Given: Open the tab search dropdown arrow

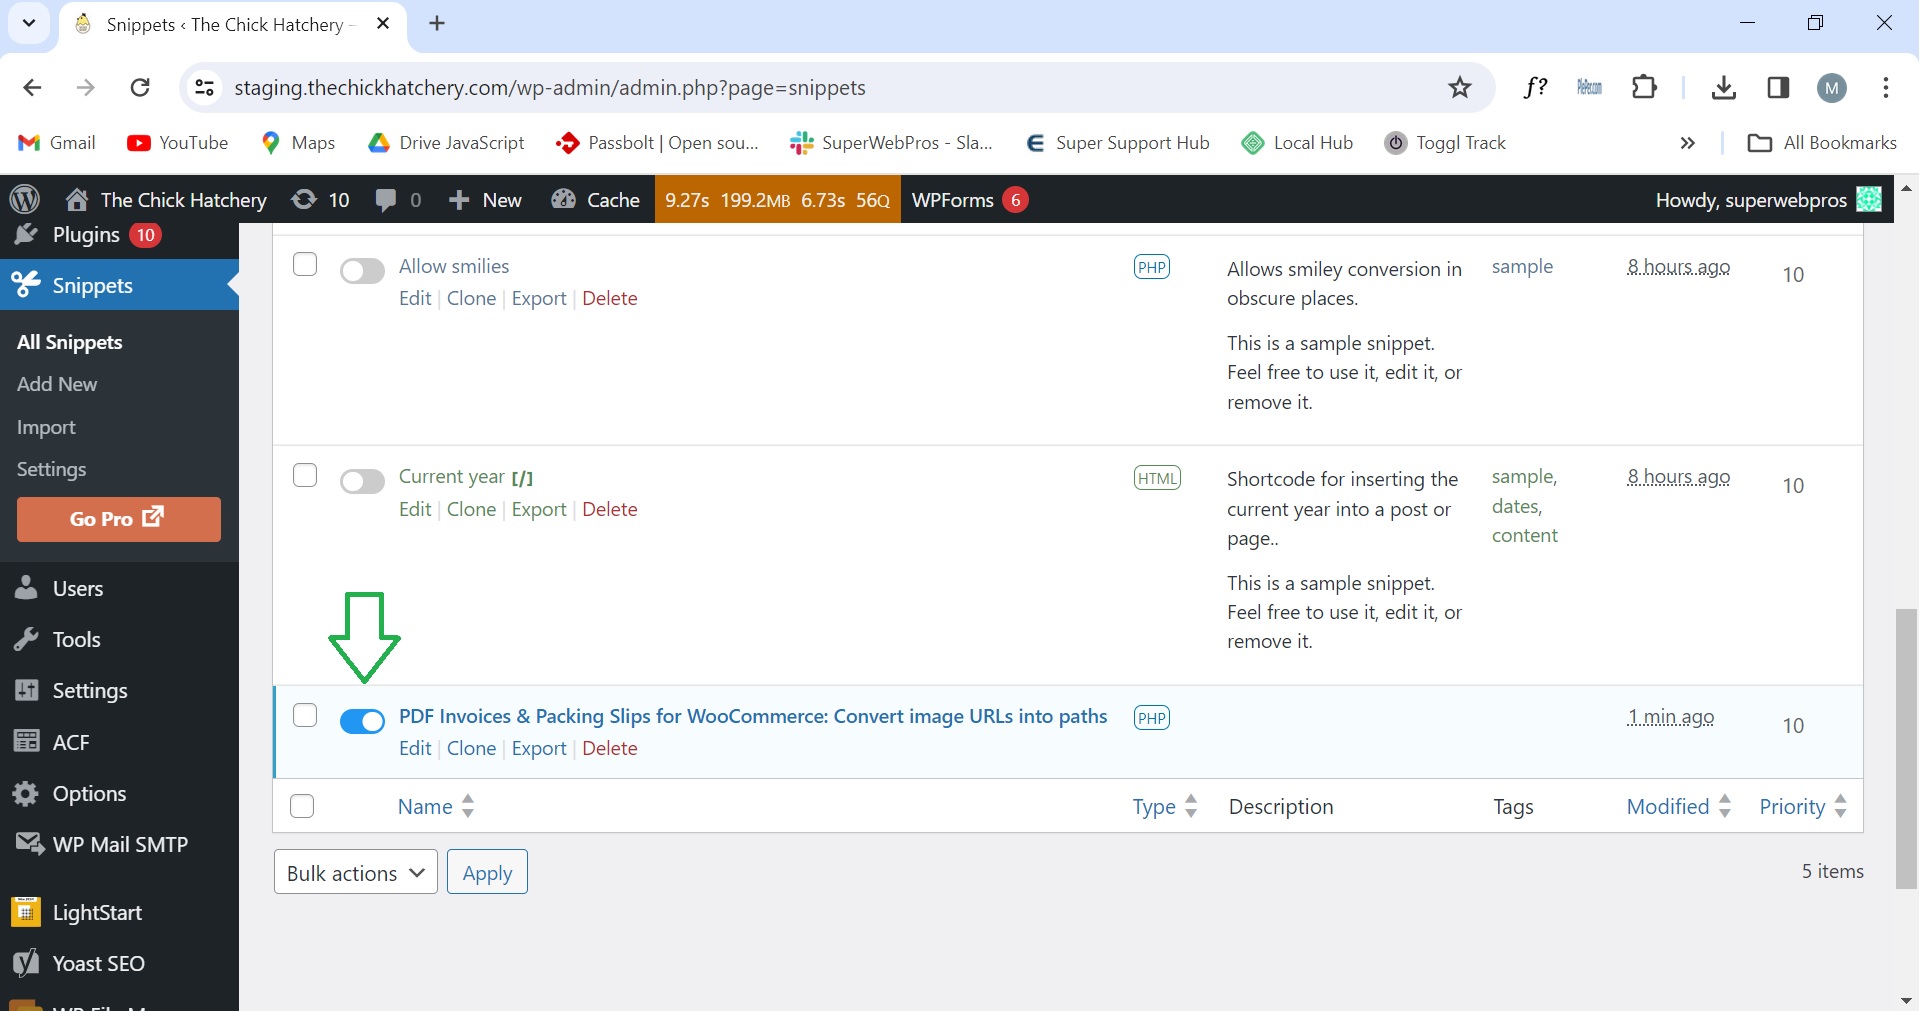Looking at the screenshot, I should coord(29,23).
